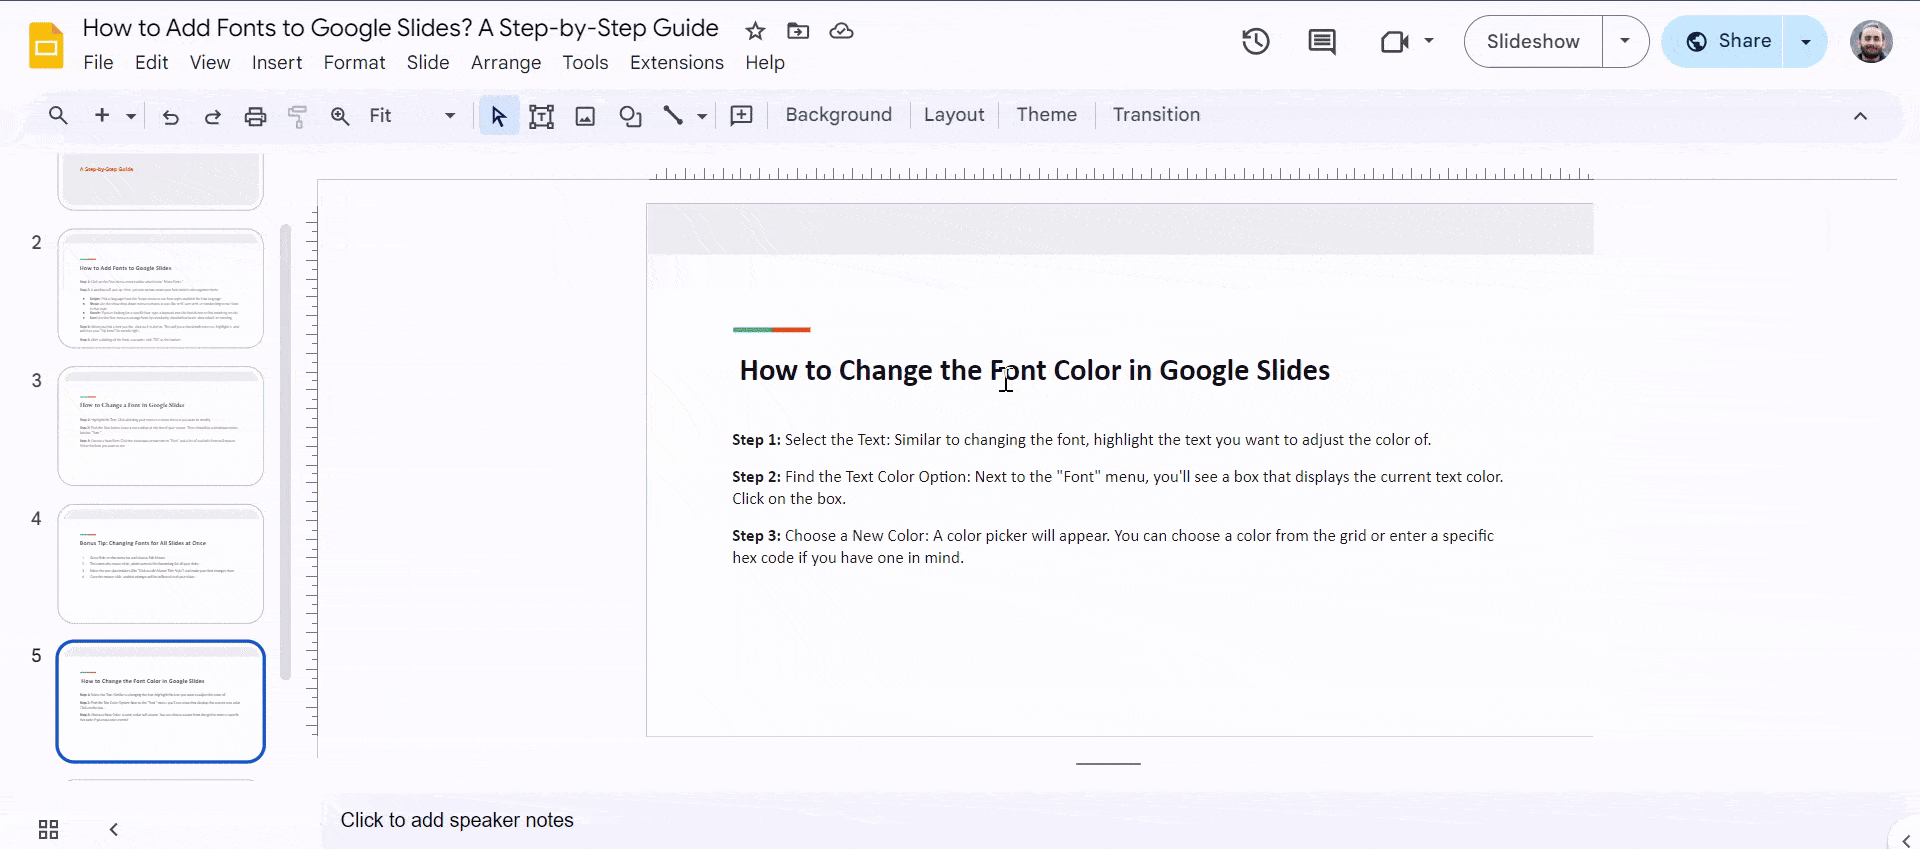The width and height of the screenshot is (1920, 849).
Task: Select slide 3 thumbnail
Action: 160,426
